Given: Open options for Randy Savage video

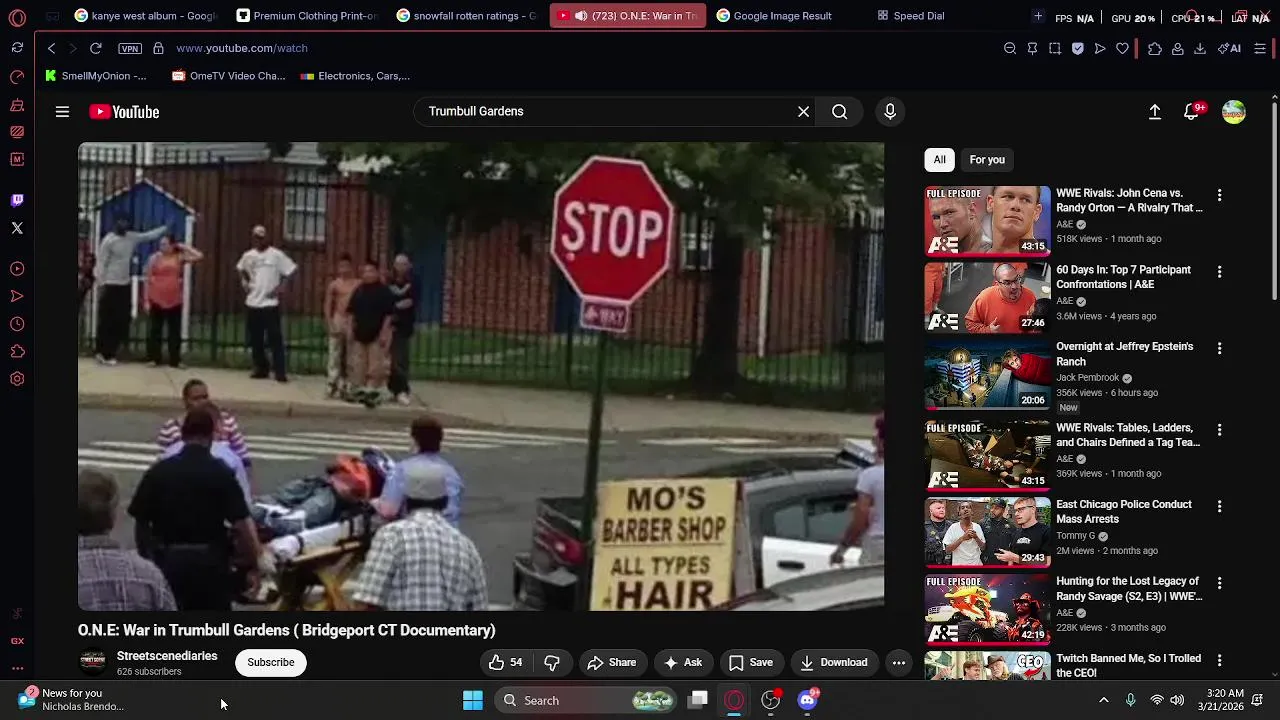Looking at the screenshot, I should click(1219, 584).
